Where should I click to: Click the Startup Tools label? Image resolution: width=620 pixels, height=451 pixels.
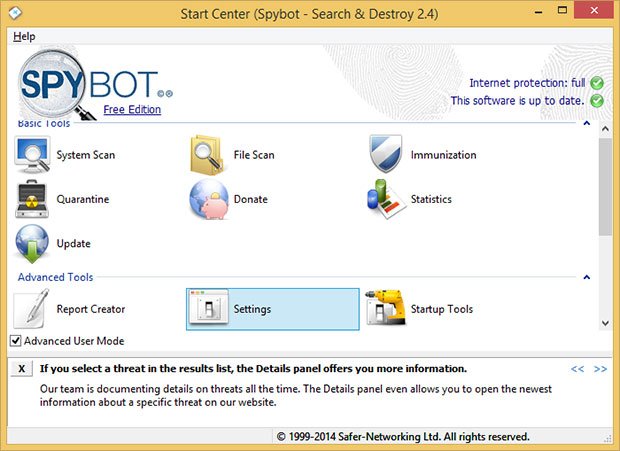[x=442, y=309]
